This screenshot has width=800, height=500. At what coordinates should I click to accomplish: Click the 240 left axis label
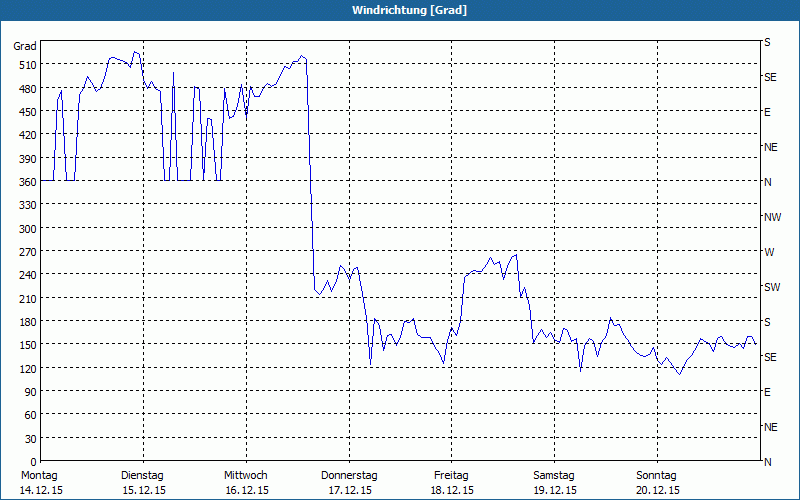coord(28,275)
